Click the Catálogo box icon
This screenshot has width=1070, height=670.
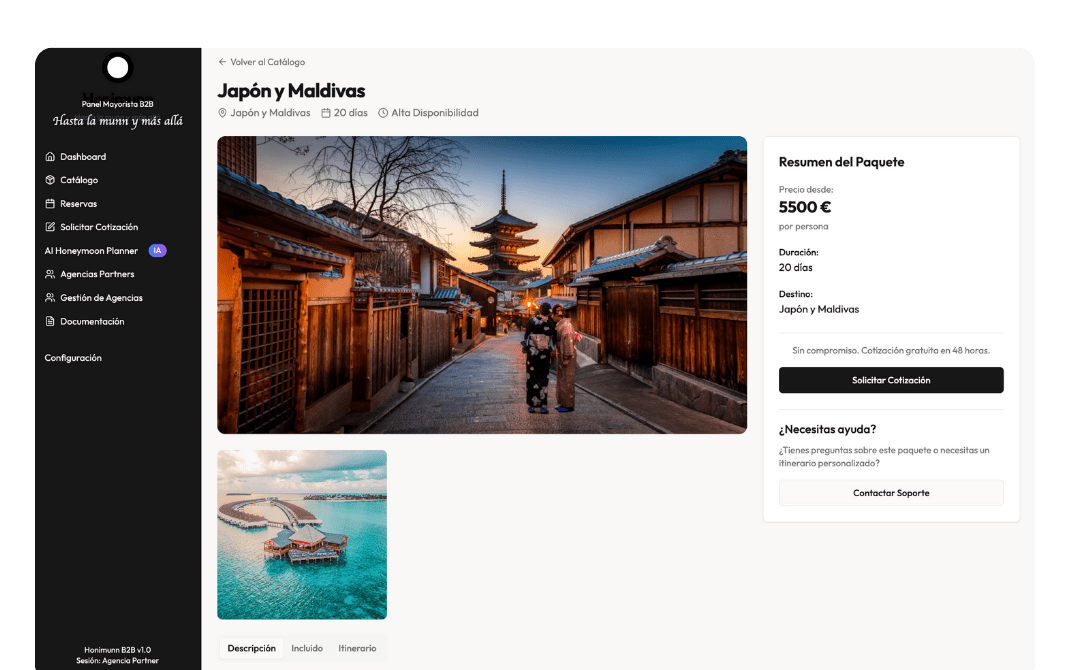click(x=50, y=180)
